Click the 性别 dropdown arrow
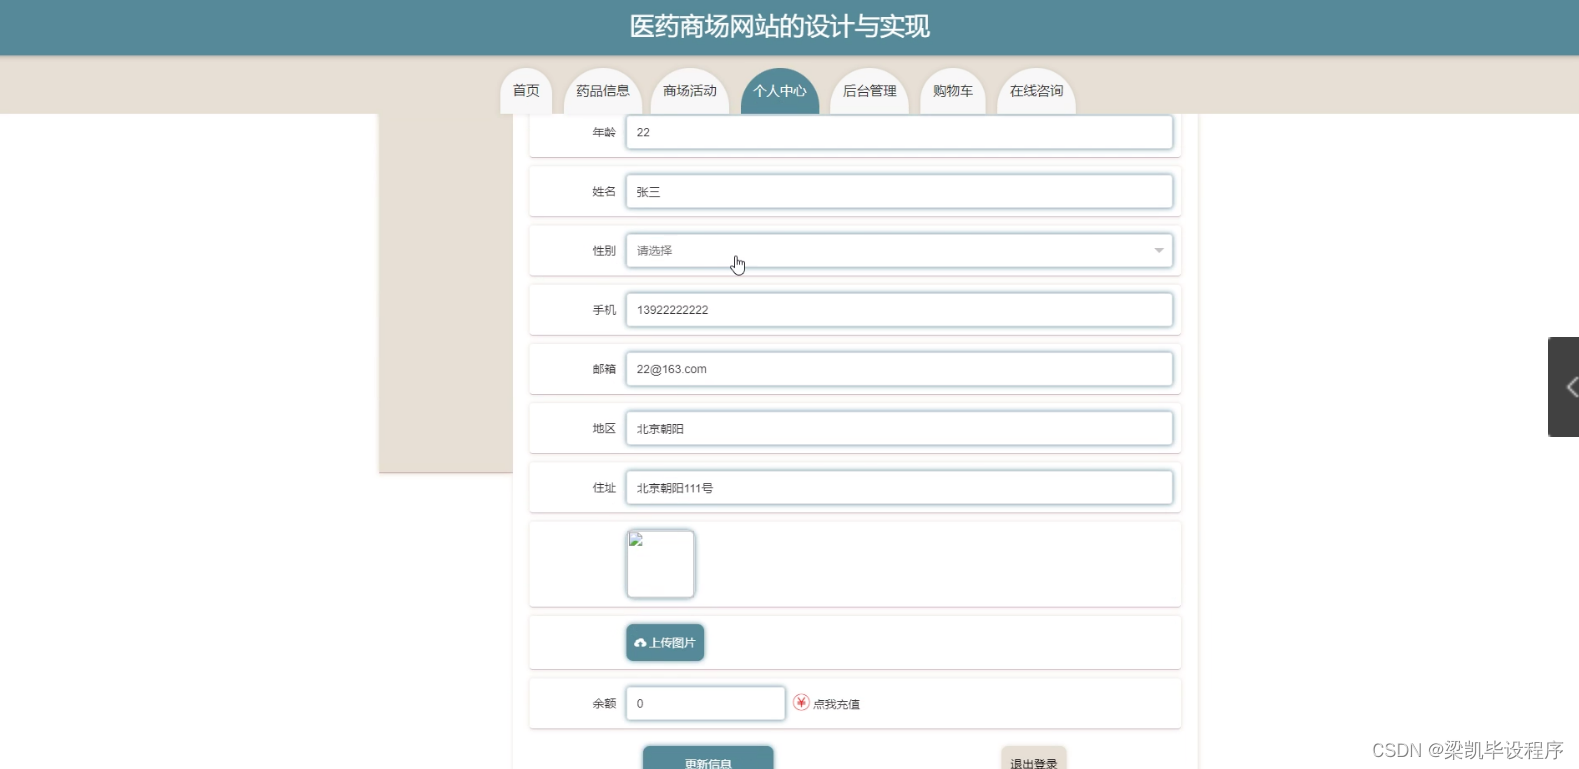Screen dimensions: 1579x769 tap(1159, 251)
